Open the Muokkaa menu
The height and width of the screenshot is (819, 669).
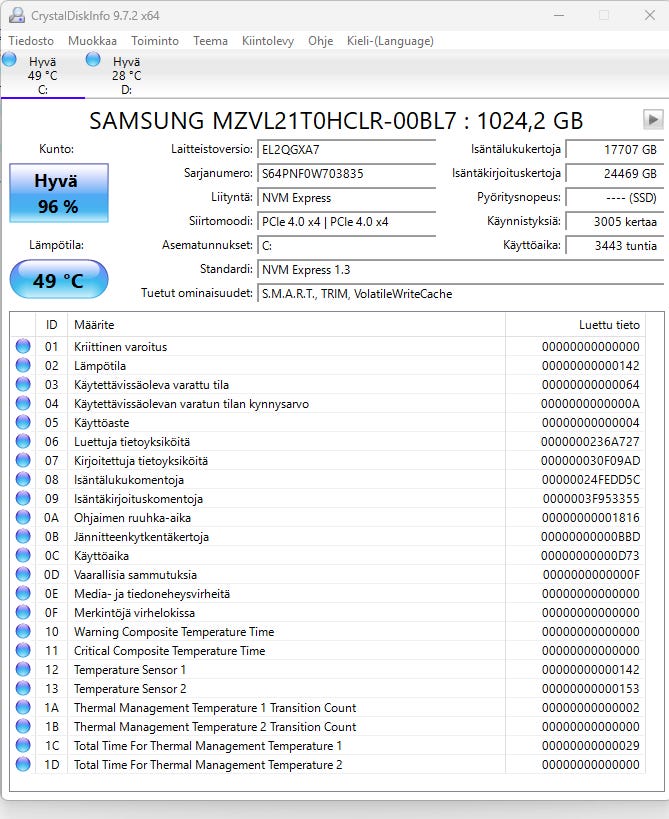tap(92, 41)
